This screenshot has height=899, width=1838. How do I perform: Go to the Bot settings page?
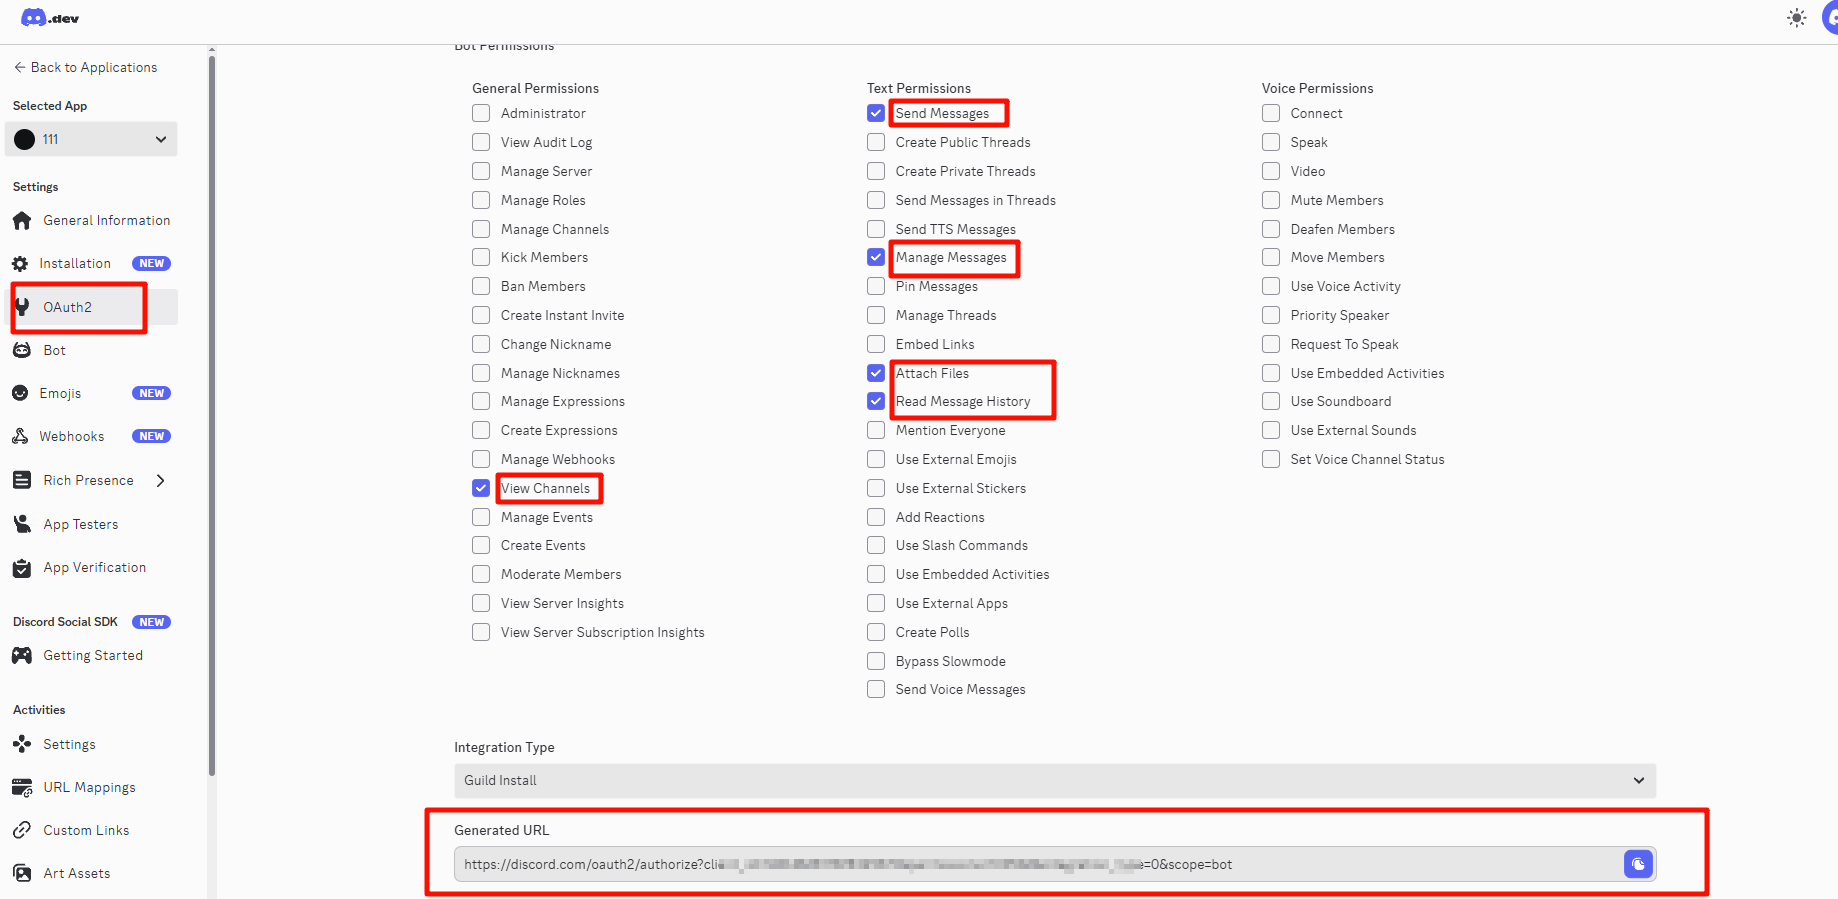tap(55, 350)
